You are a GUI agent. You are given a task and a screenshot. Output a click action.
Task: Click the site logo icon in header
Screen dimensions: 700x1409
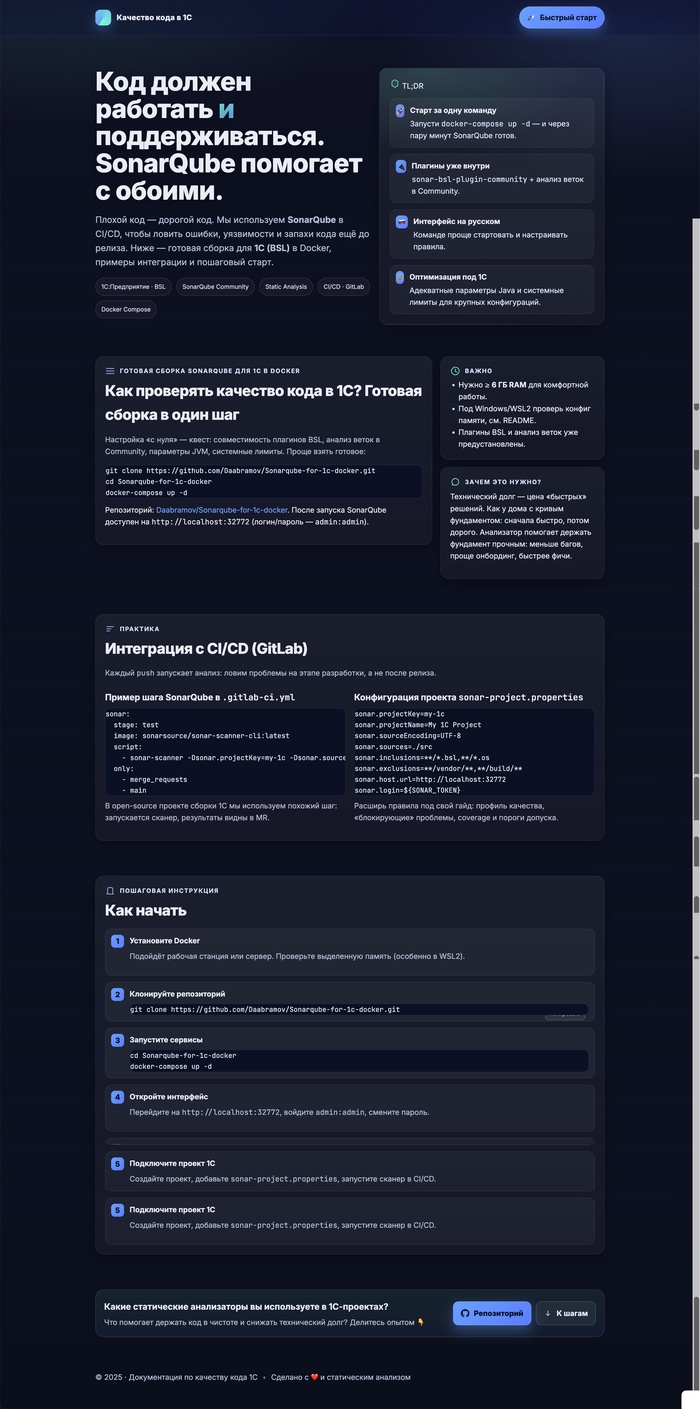click(103, 18)
